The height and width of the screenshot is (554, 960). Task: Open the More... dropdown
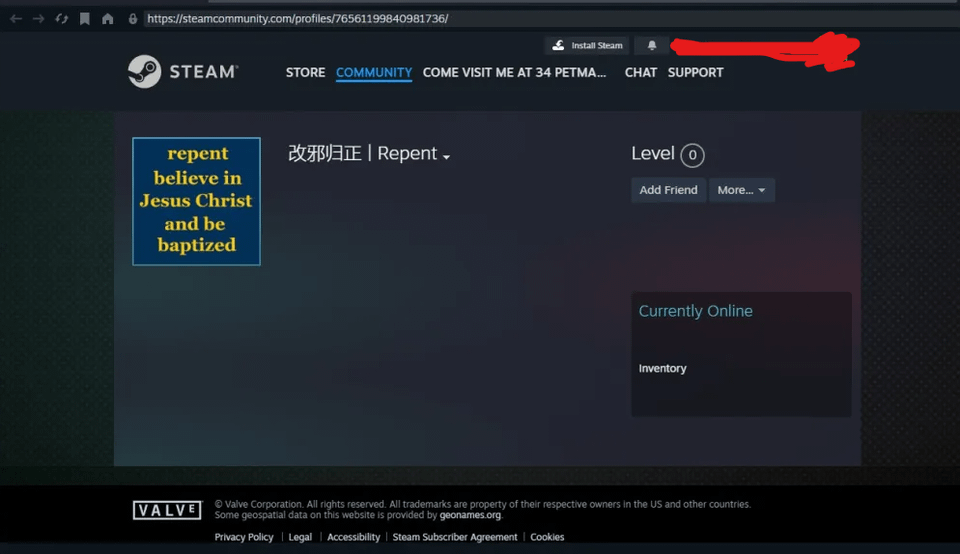[x=741, y=190]
